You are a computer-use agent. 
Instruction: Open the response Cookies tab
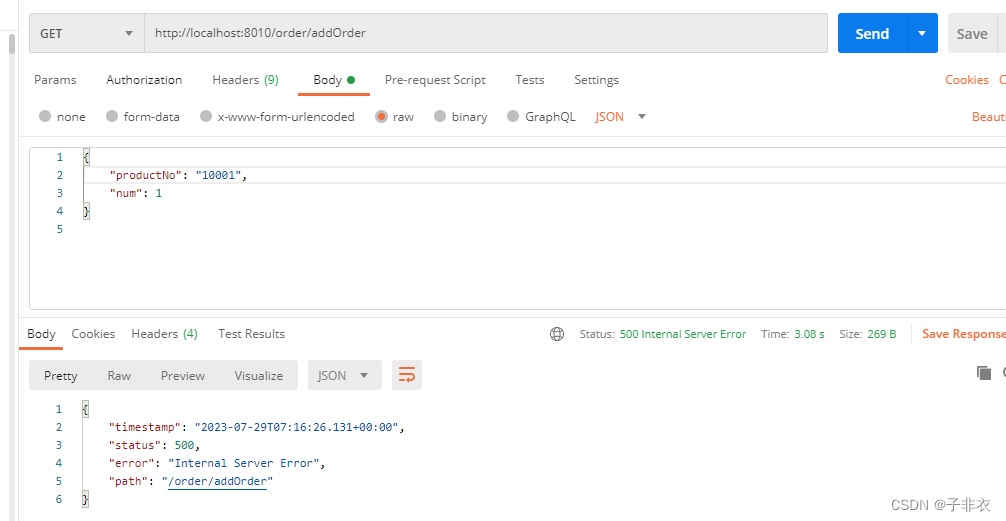(x=93, y=334)
